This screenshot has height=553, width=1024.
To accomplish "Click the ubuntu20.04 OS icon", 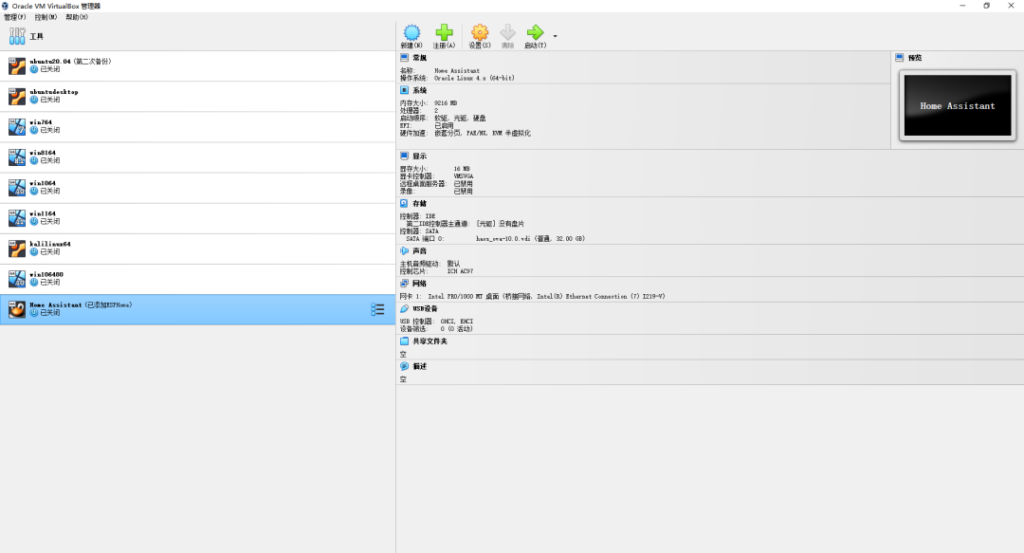I will (17, 65).
